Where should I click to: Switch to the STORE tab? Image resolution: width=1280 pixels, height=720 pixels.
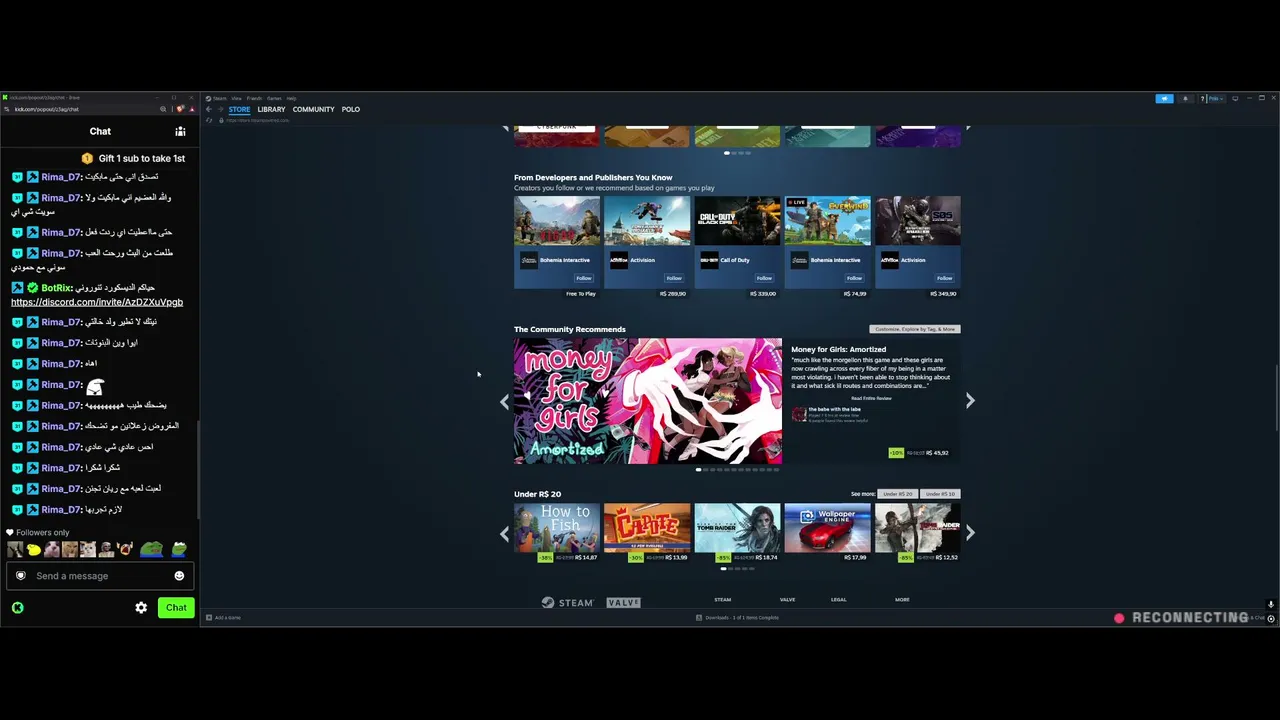(239, 110)
